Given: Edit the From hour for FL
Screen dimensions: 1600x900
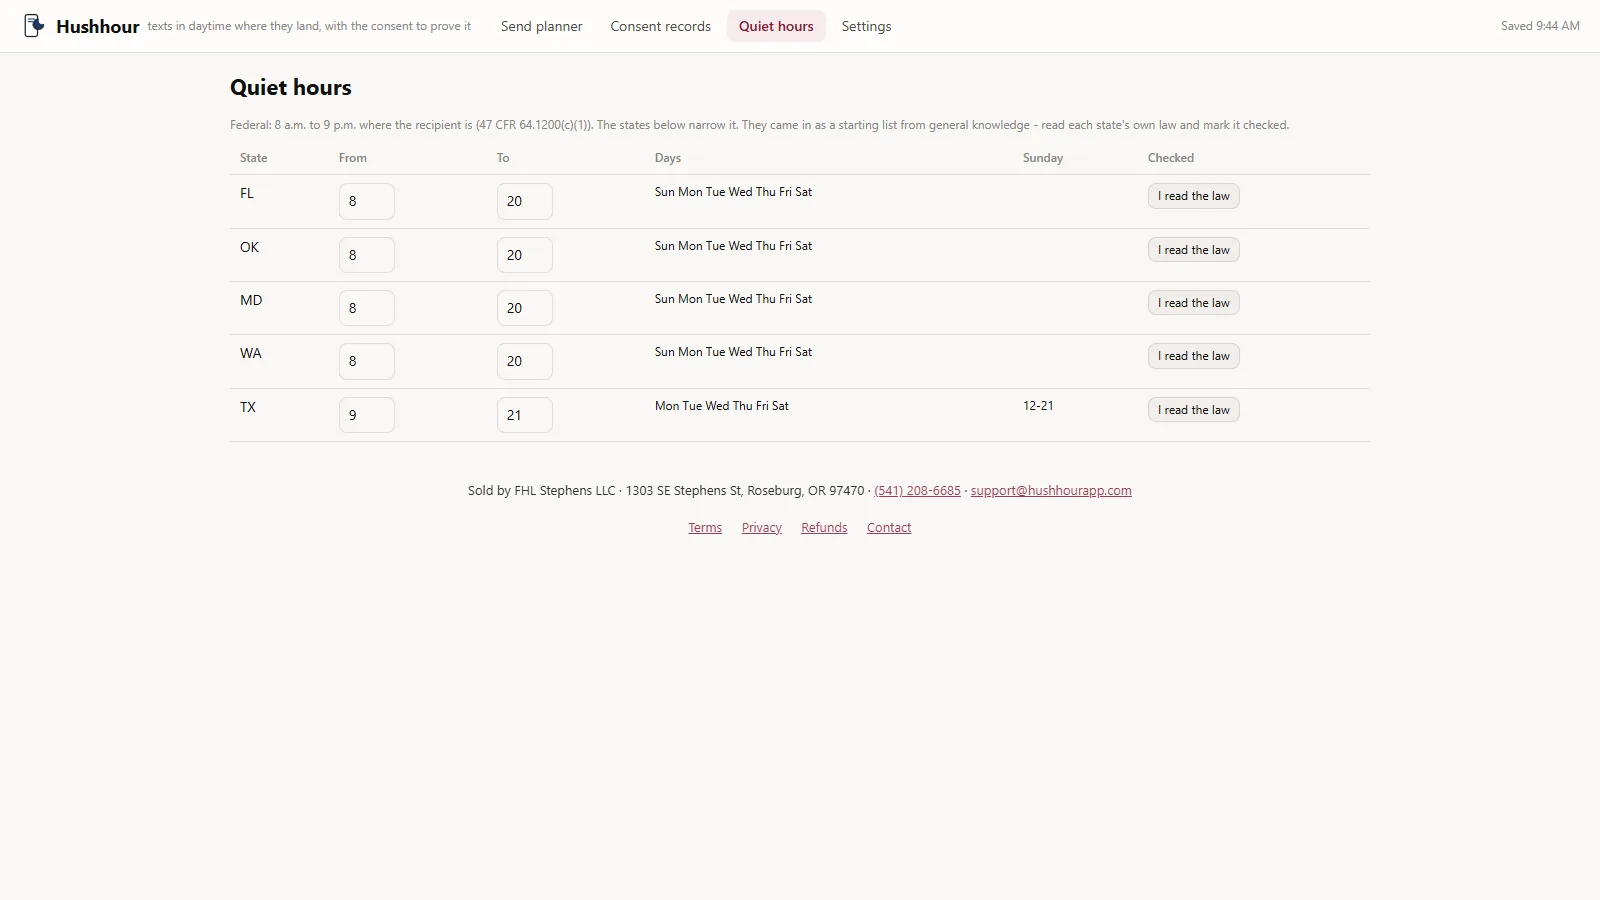Looking at the screenshot, I should [367, 201].
